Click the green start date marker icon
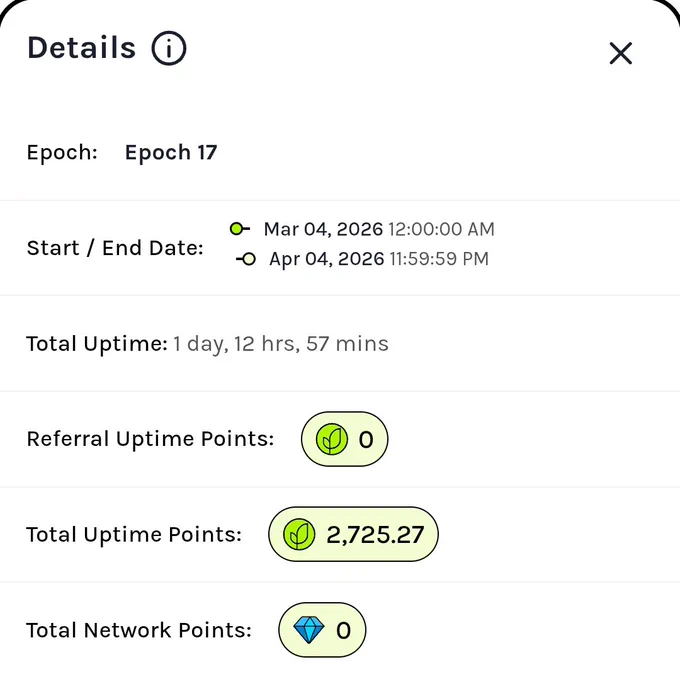This screenshot has height=679, width=680. (x=239, y=229)
